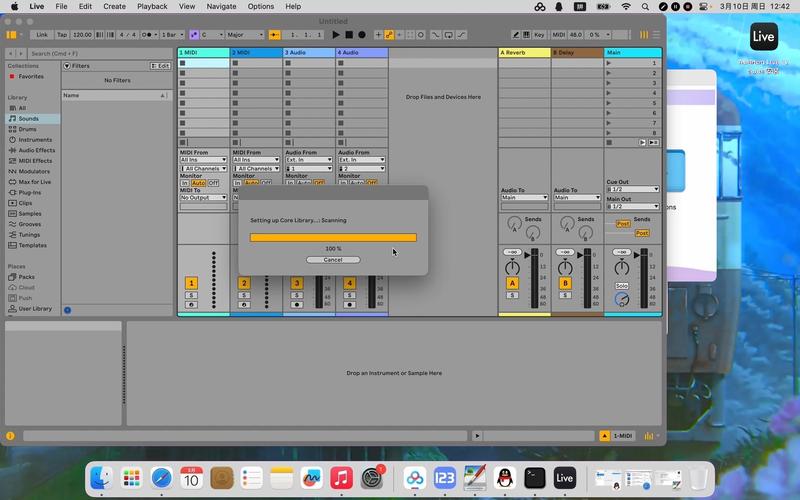This screenshot has height=500, width=800.
Task: Toggle the computer MIDI keyboard icon
Action: [x=527, y=35]
